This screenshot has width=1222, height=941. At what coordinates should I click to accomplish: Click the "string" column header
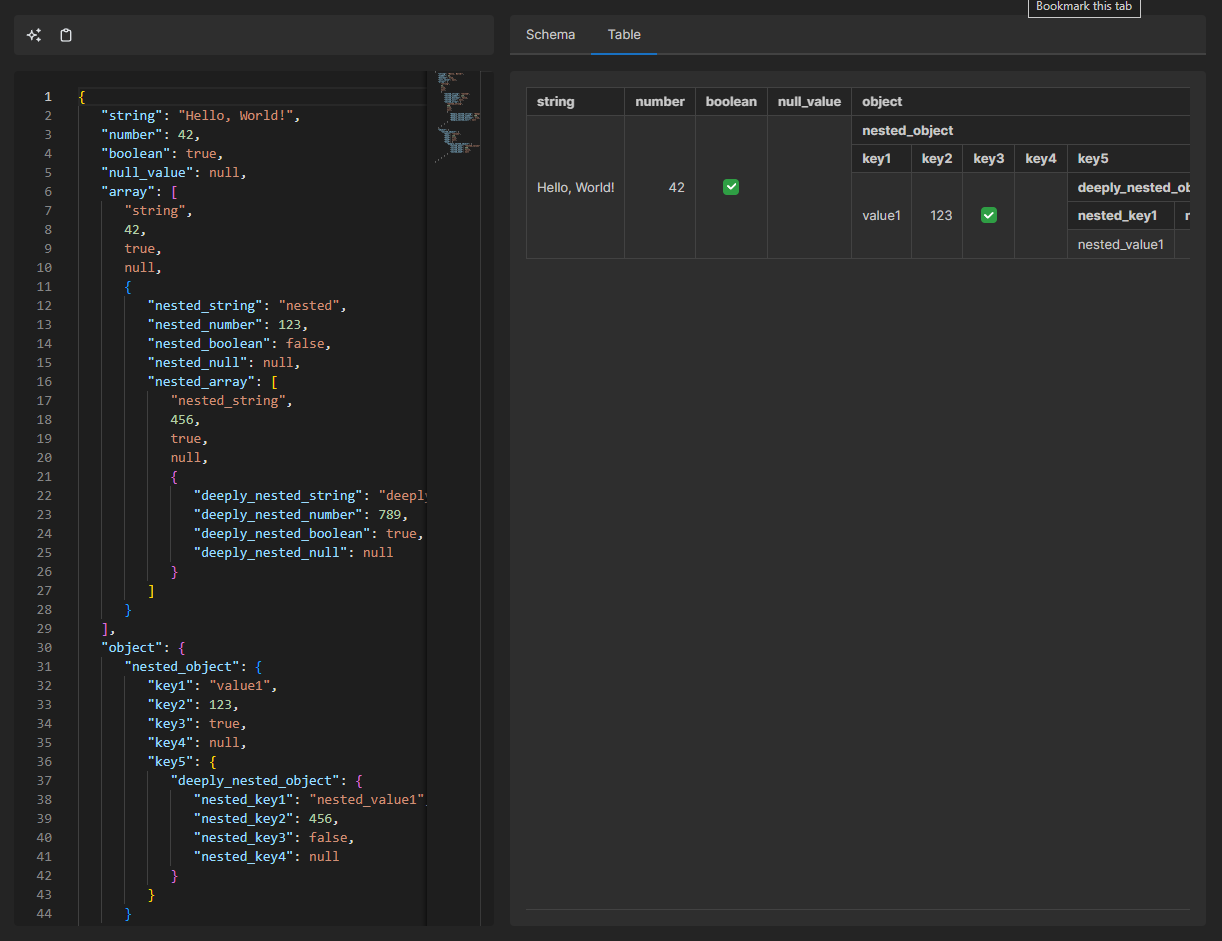point(556,101)
